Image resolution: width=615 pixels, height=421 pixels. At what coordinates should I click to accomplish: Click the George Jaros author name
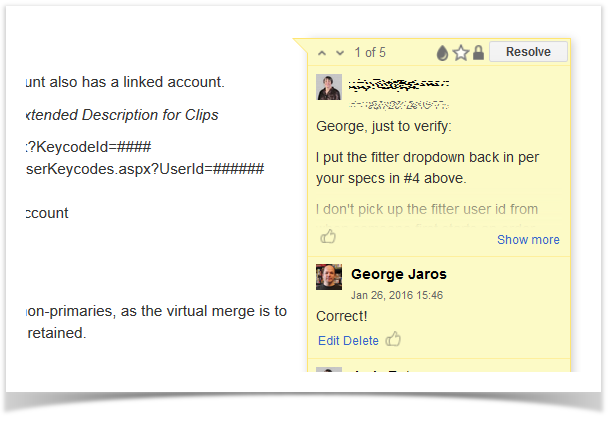(x=398, y=274)
